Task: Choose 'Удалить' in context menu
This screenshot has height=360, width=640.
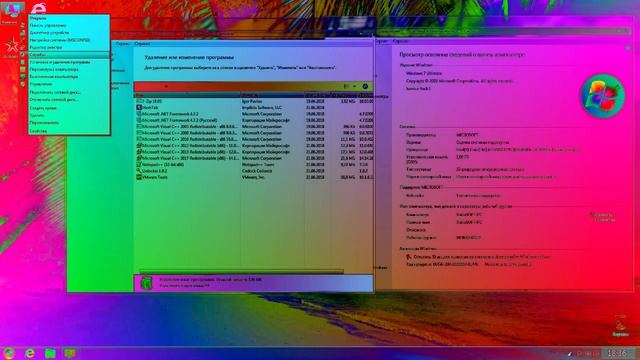Action: [69, 116]
